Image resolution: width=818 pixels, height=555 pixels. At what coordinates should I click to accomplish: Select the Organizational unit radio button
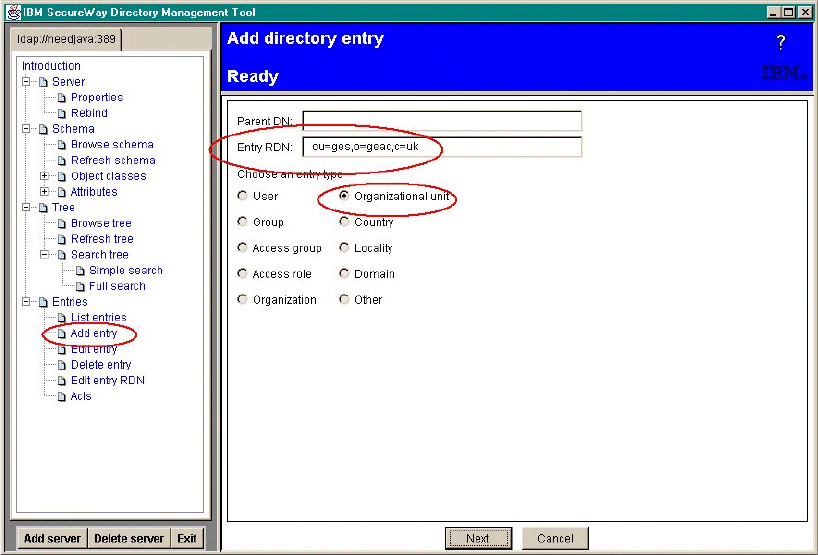coord(344,196)
